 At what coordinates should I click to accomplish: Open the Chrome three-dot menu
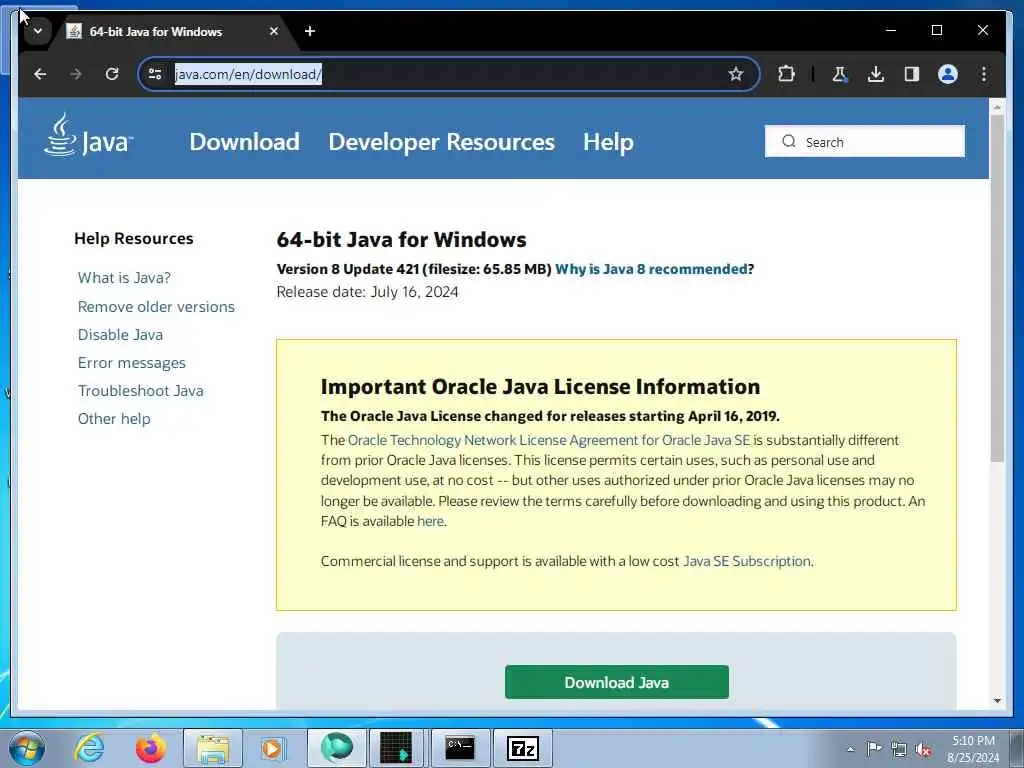click(984, 74)
